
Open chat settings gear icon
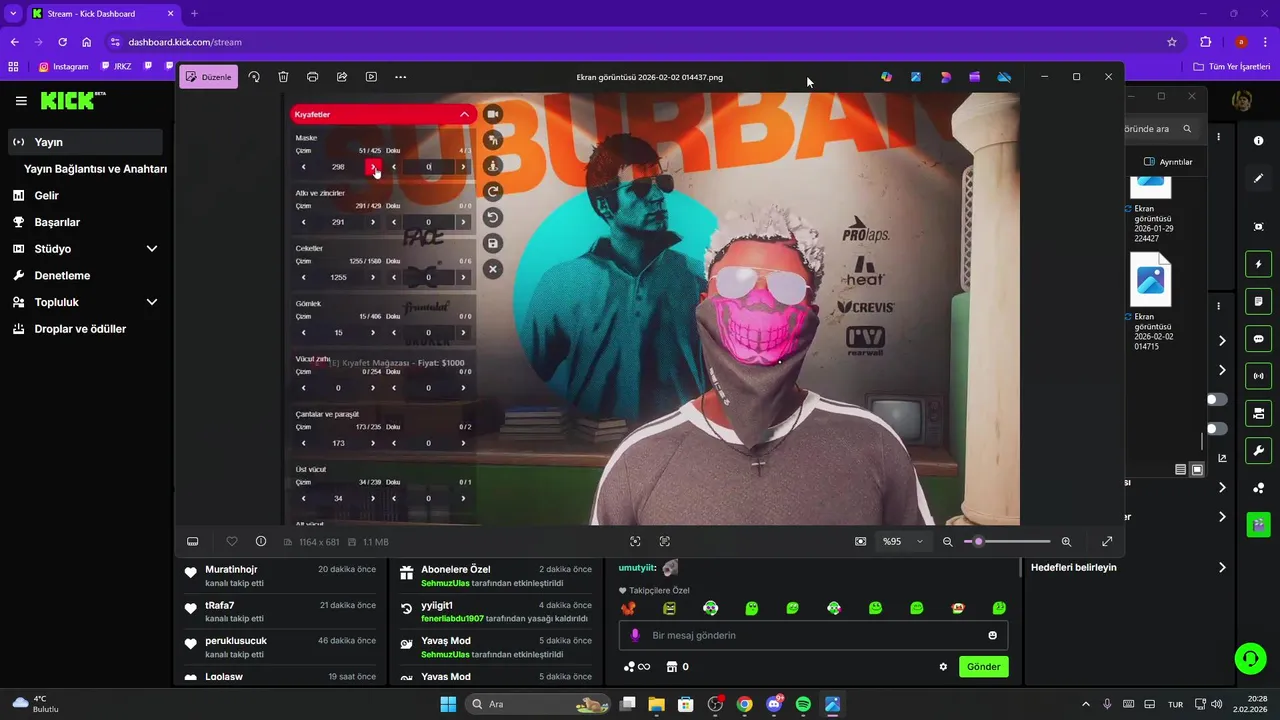coord(943,667)
